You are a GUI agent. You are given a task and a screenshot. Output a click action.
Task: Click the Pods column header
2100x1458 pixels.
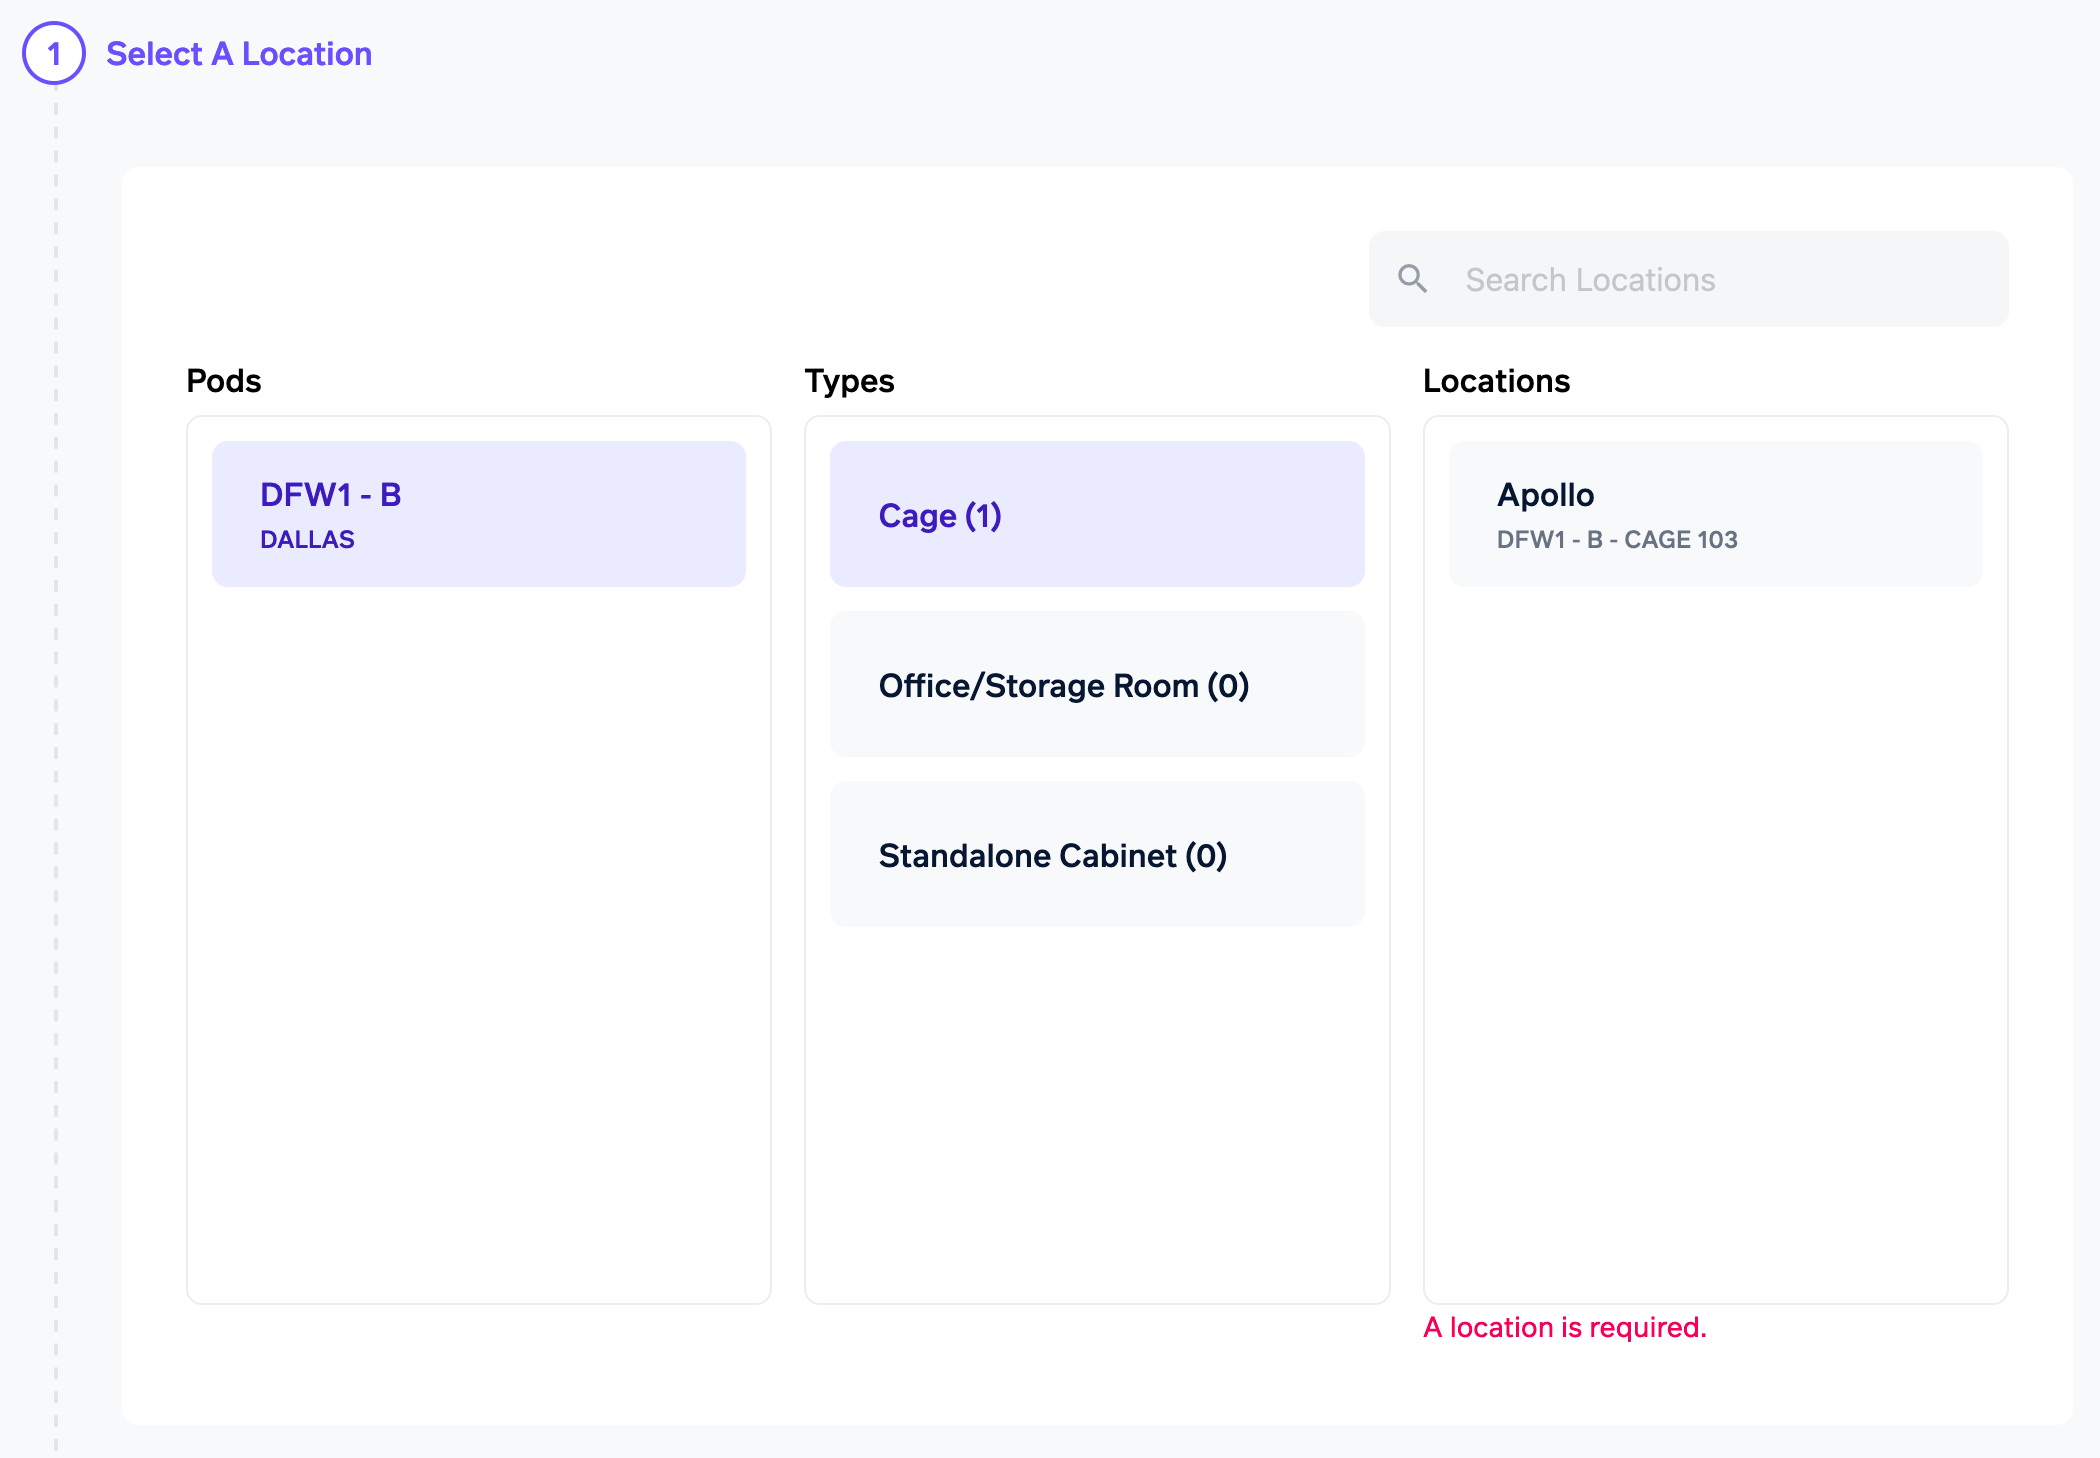224,381
